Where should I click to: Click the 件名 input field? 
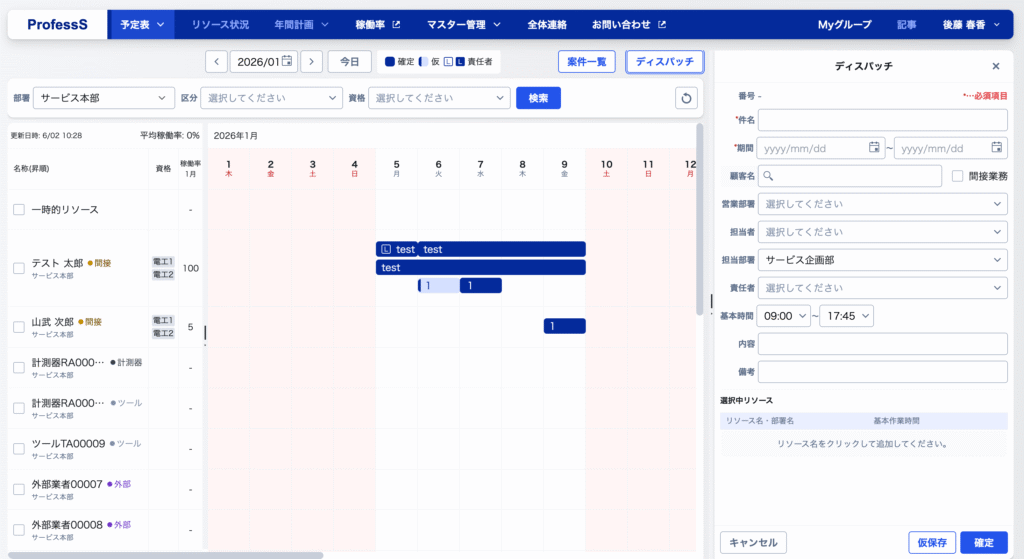(882, 120)
